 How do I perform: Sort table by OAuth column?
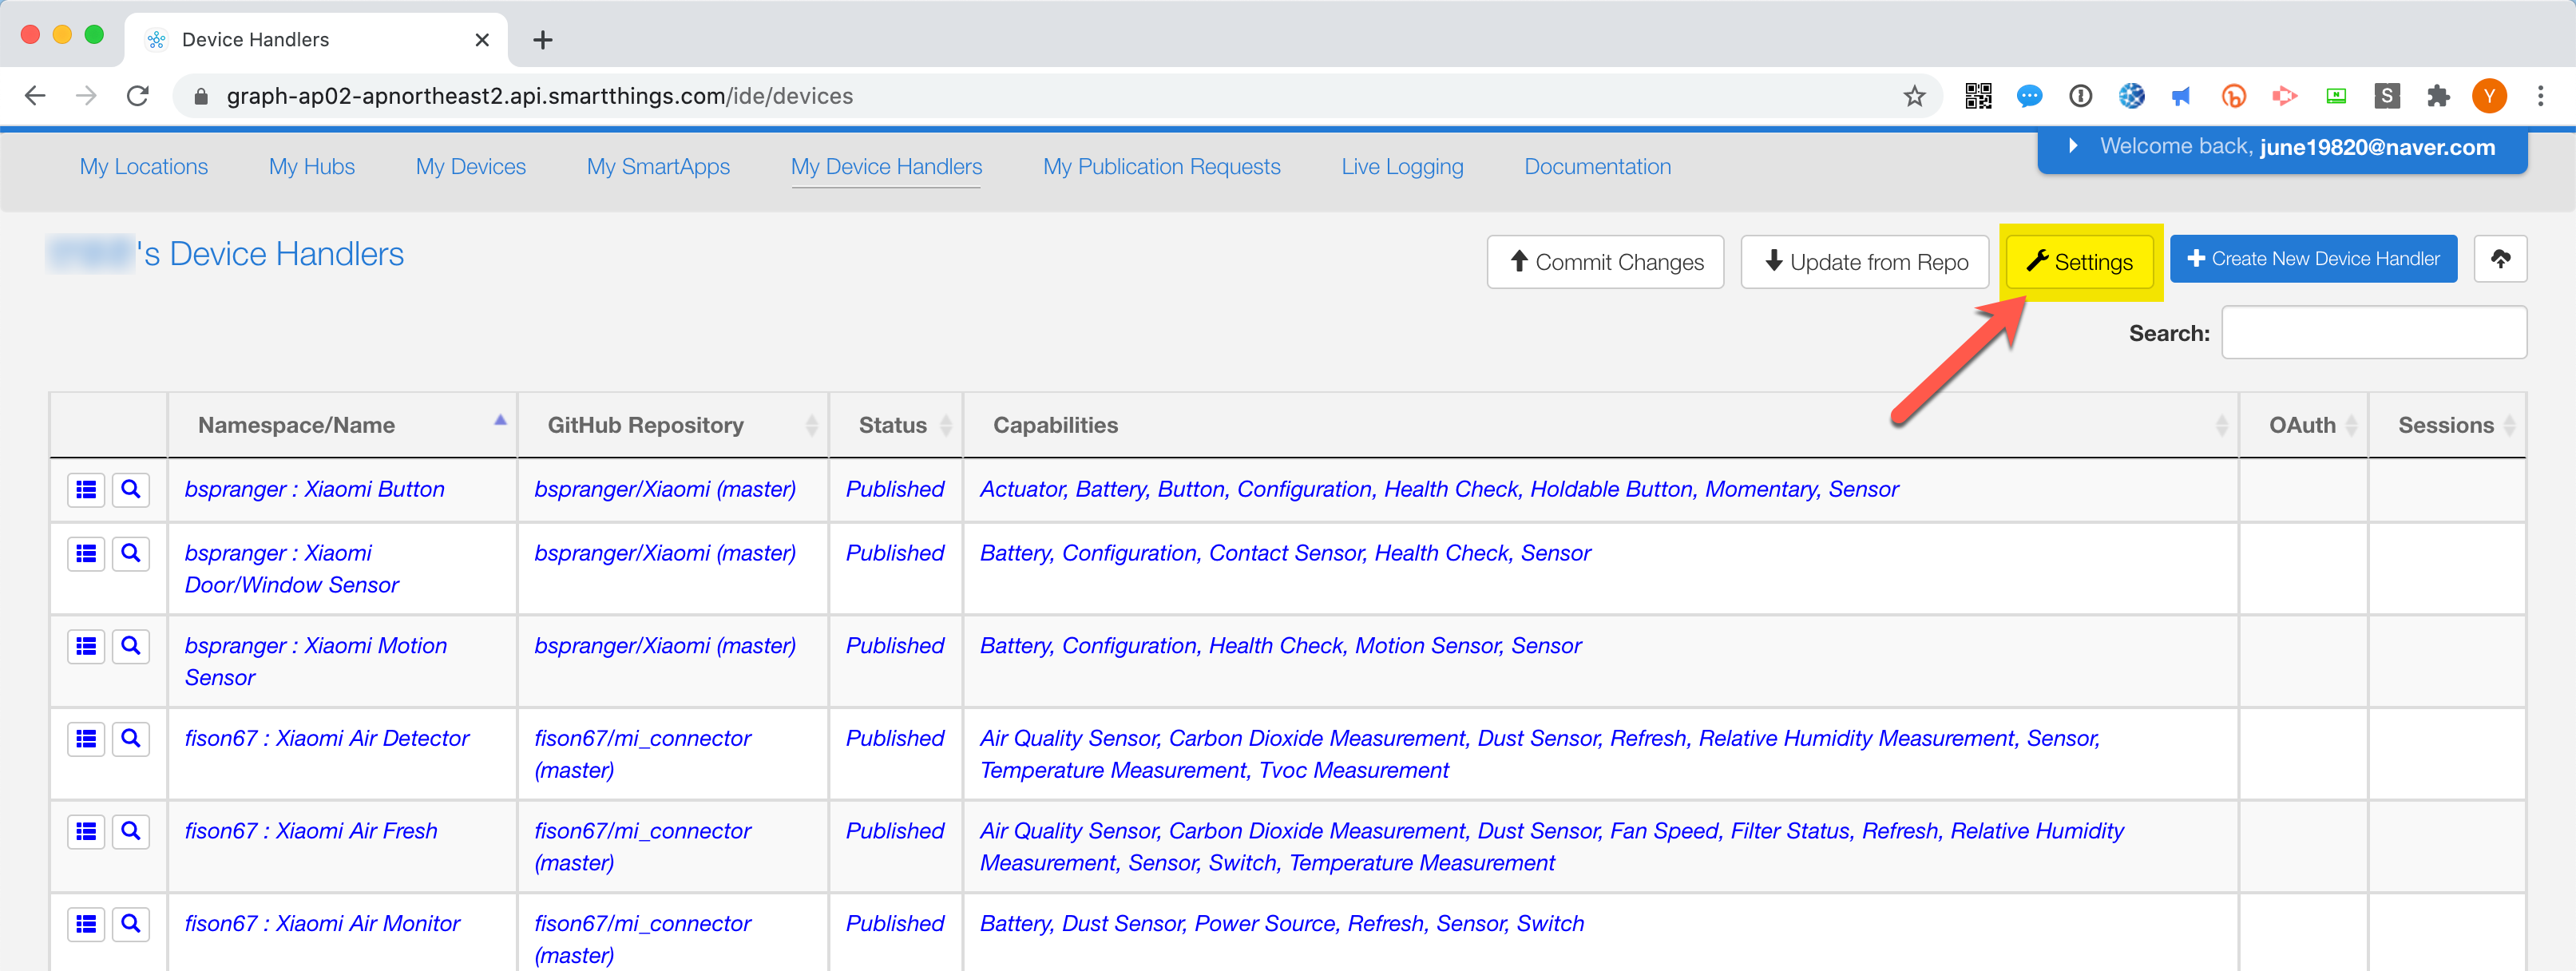[2303, 425]
